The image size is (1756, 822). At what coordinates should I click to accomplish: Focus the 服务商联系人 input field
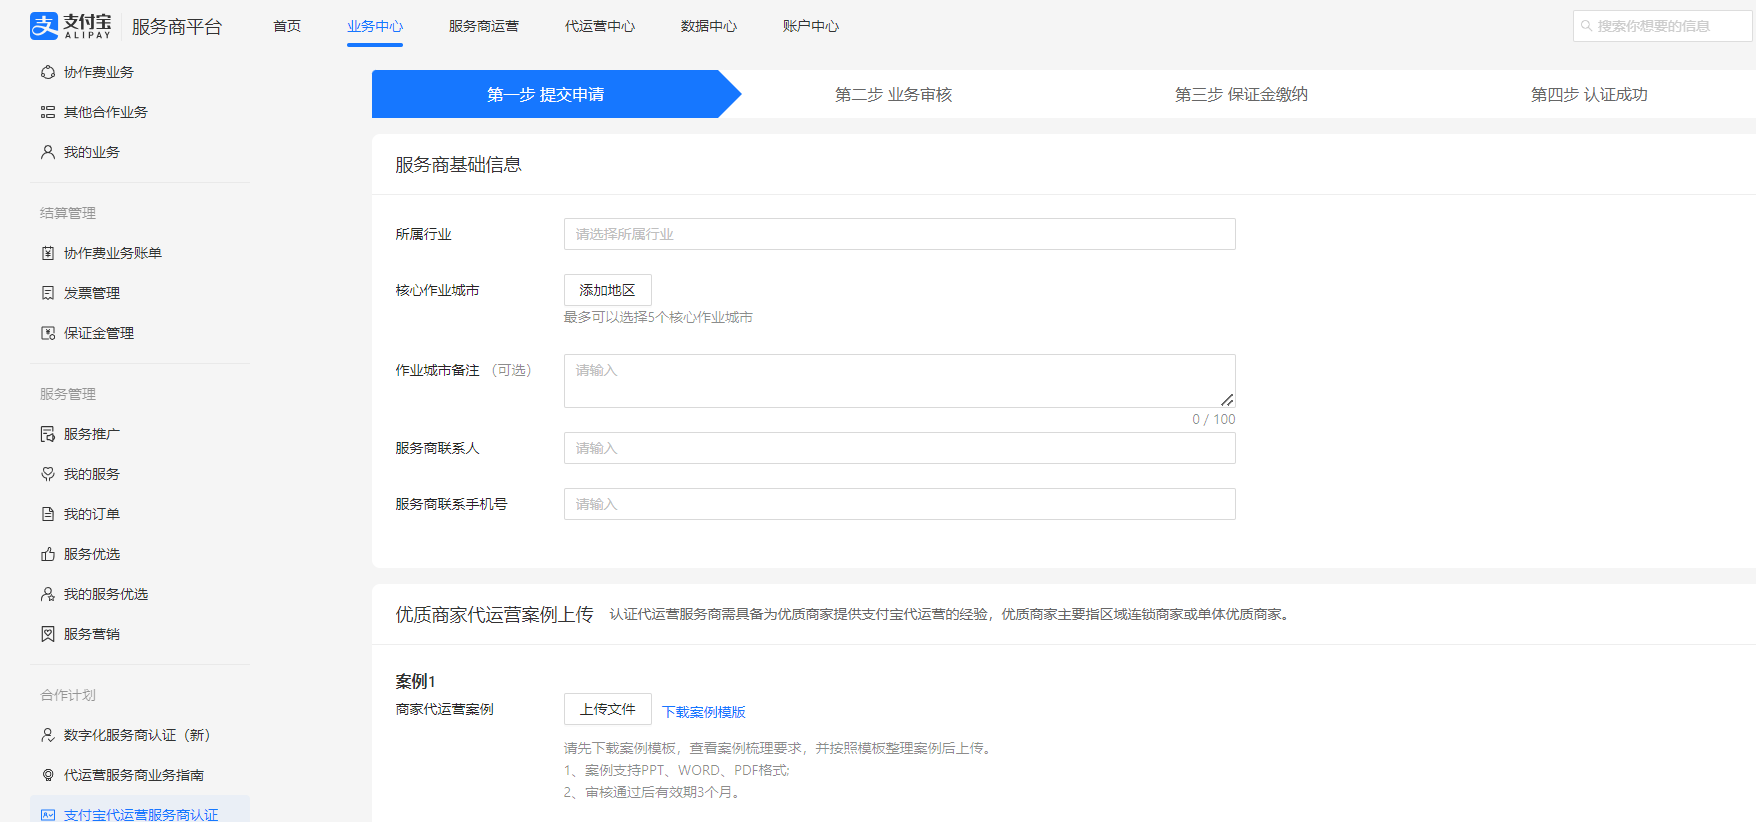tap(899, 448)
